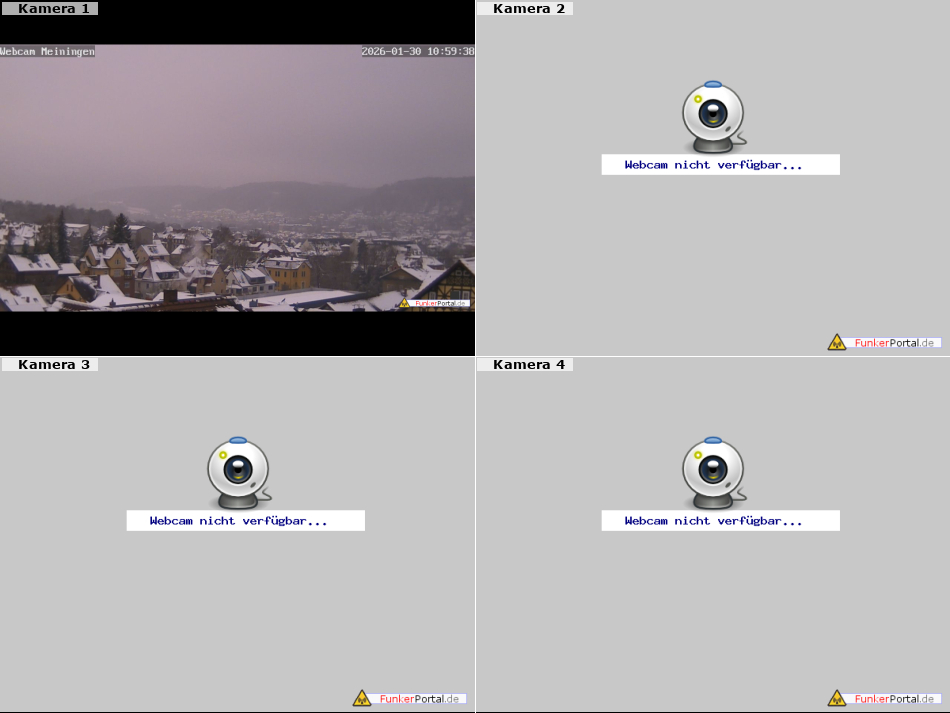Click the yellow warning triangle in Kamera 4

tap(837, 698)
